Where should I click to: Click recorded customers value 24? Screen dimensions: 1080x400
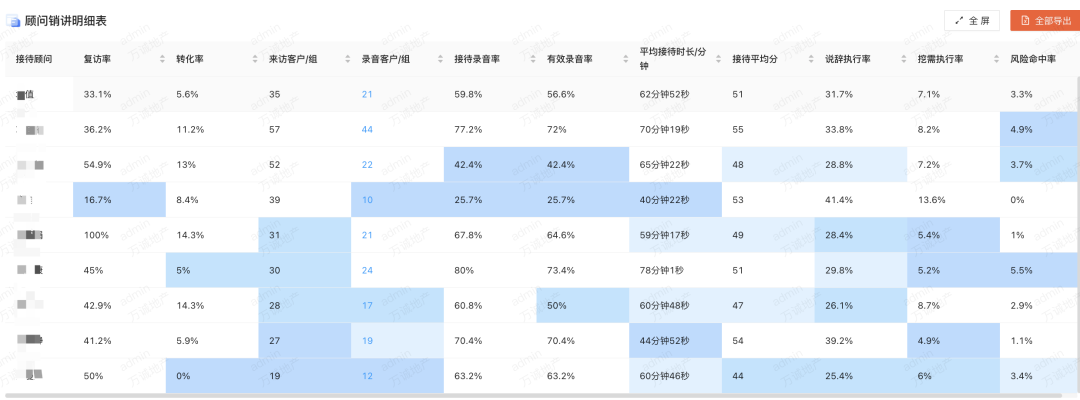point(367,270)
